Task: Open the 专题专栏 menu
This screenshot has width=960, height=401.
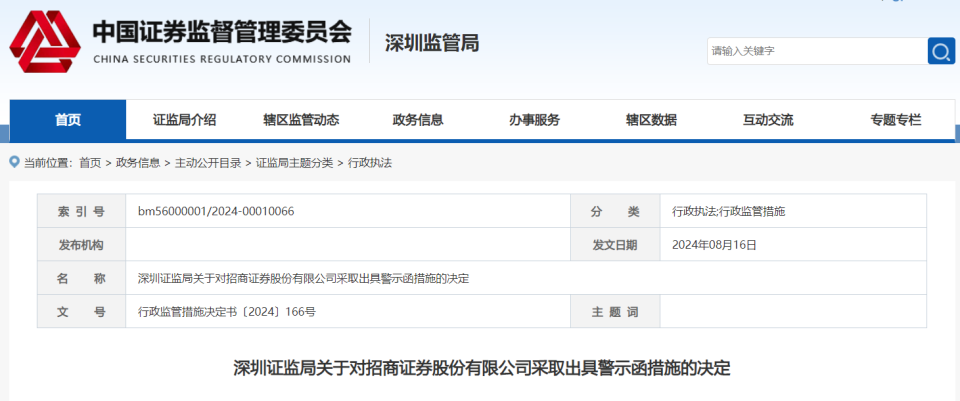Action: tap(896, 120)
